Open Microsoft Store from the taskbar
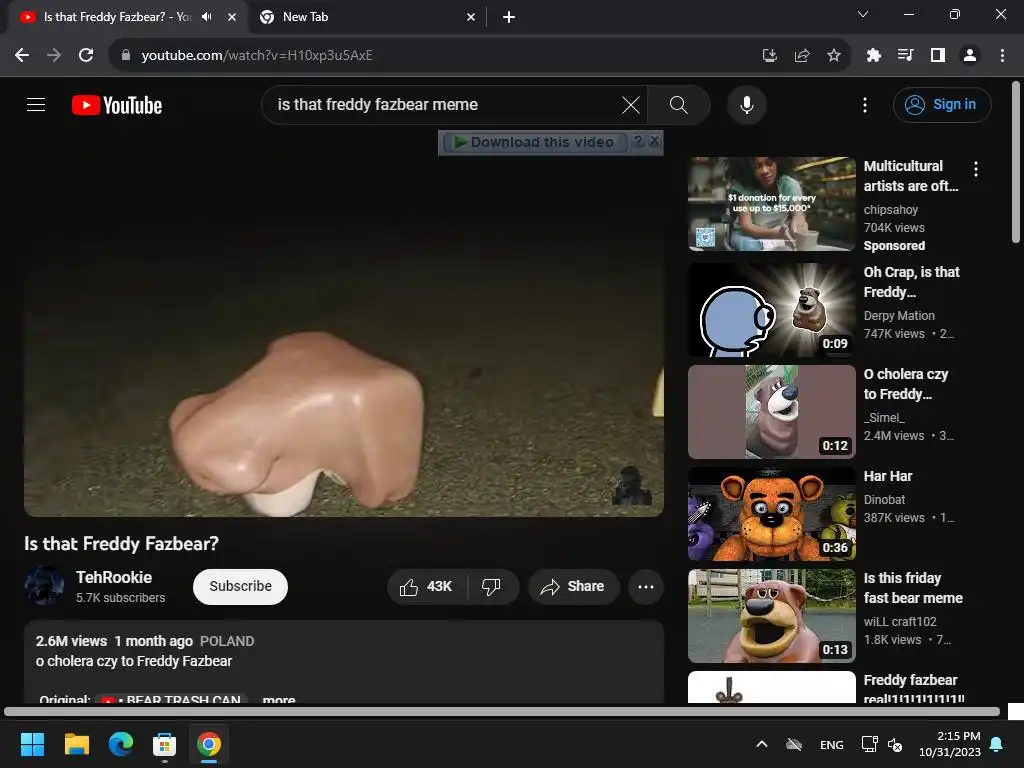The height and width of the screenshot is (768, 1024). tap(165, 744)
